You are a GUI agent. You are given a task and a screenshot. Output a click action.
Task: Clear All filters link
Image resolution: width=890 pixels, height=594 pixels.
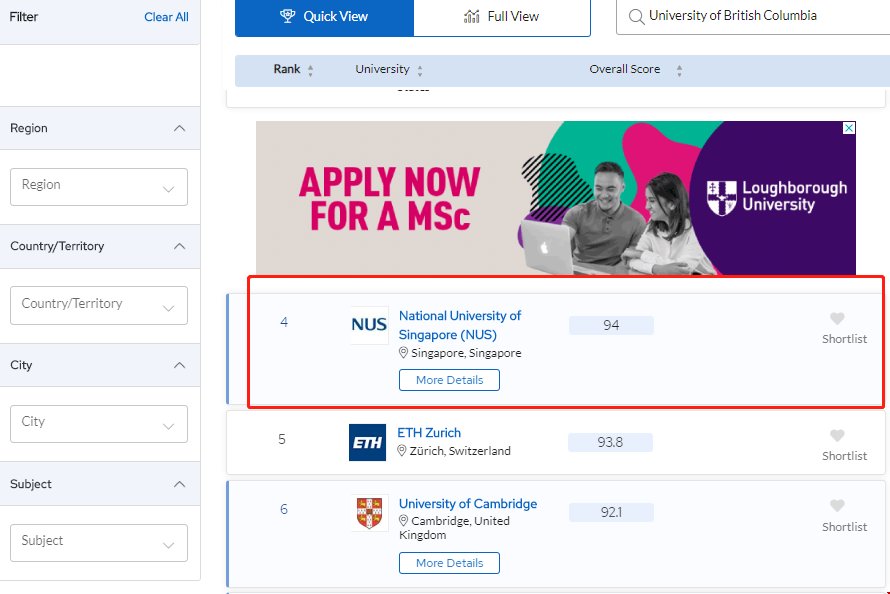(166, 17)
